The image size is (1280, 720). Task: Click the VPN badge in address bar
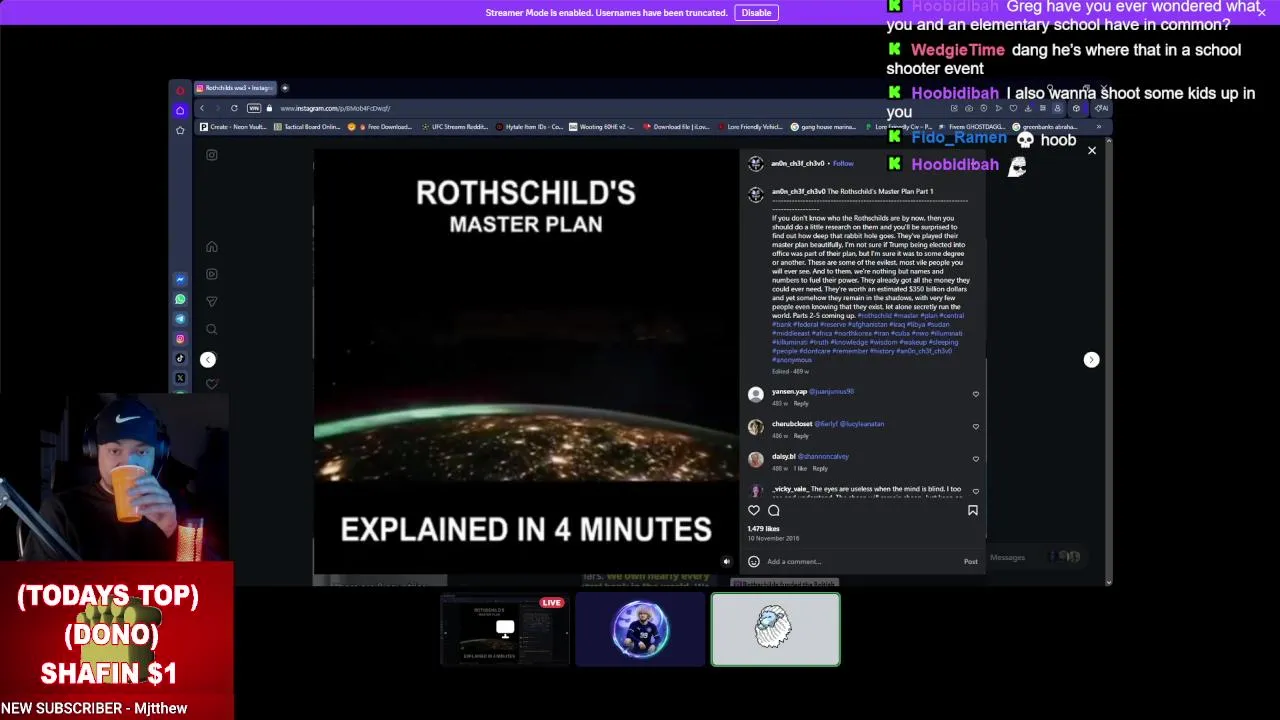tap(254, 108)
